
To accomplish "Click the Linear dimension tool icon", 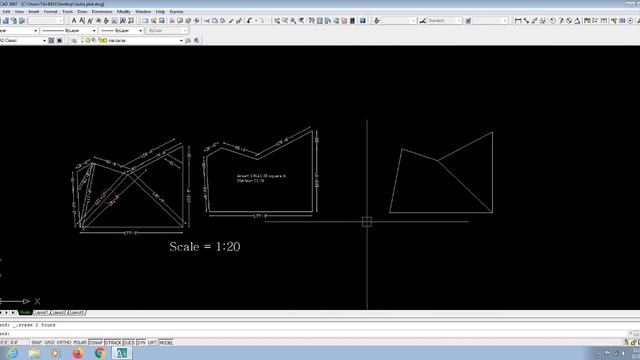I will (518, 21).
